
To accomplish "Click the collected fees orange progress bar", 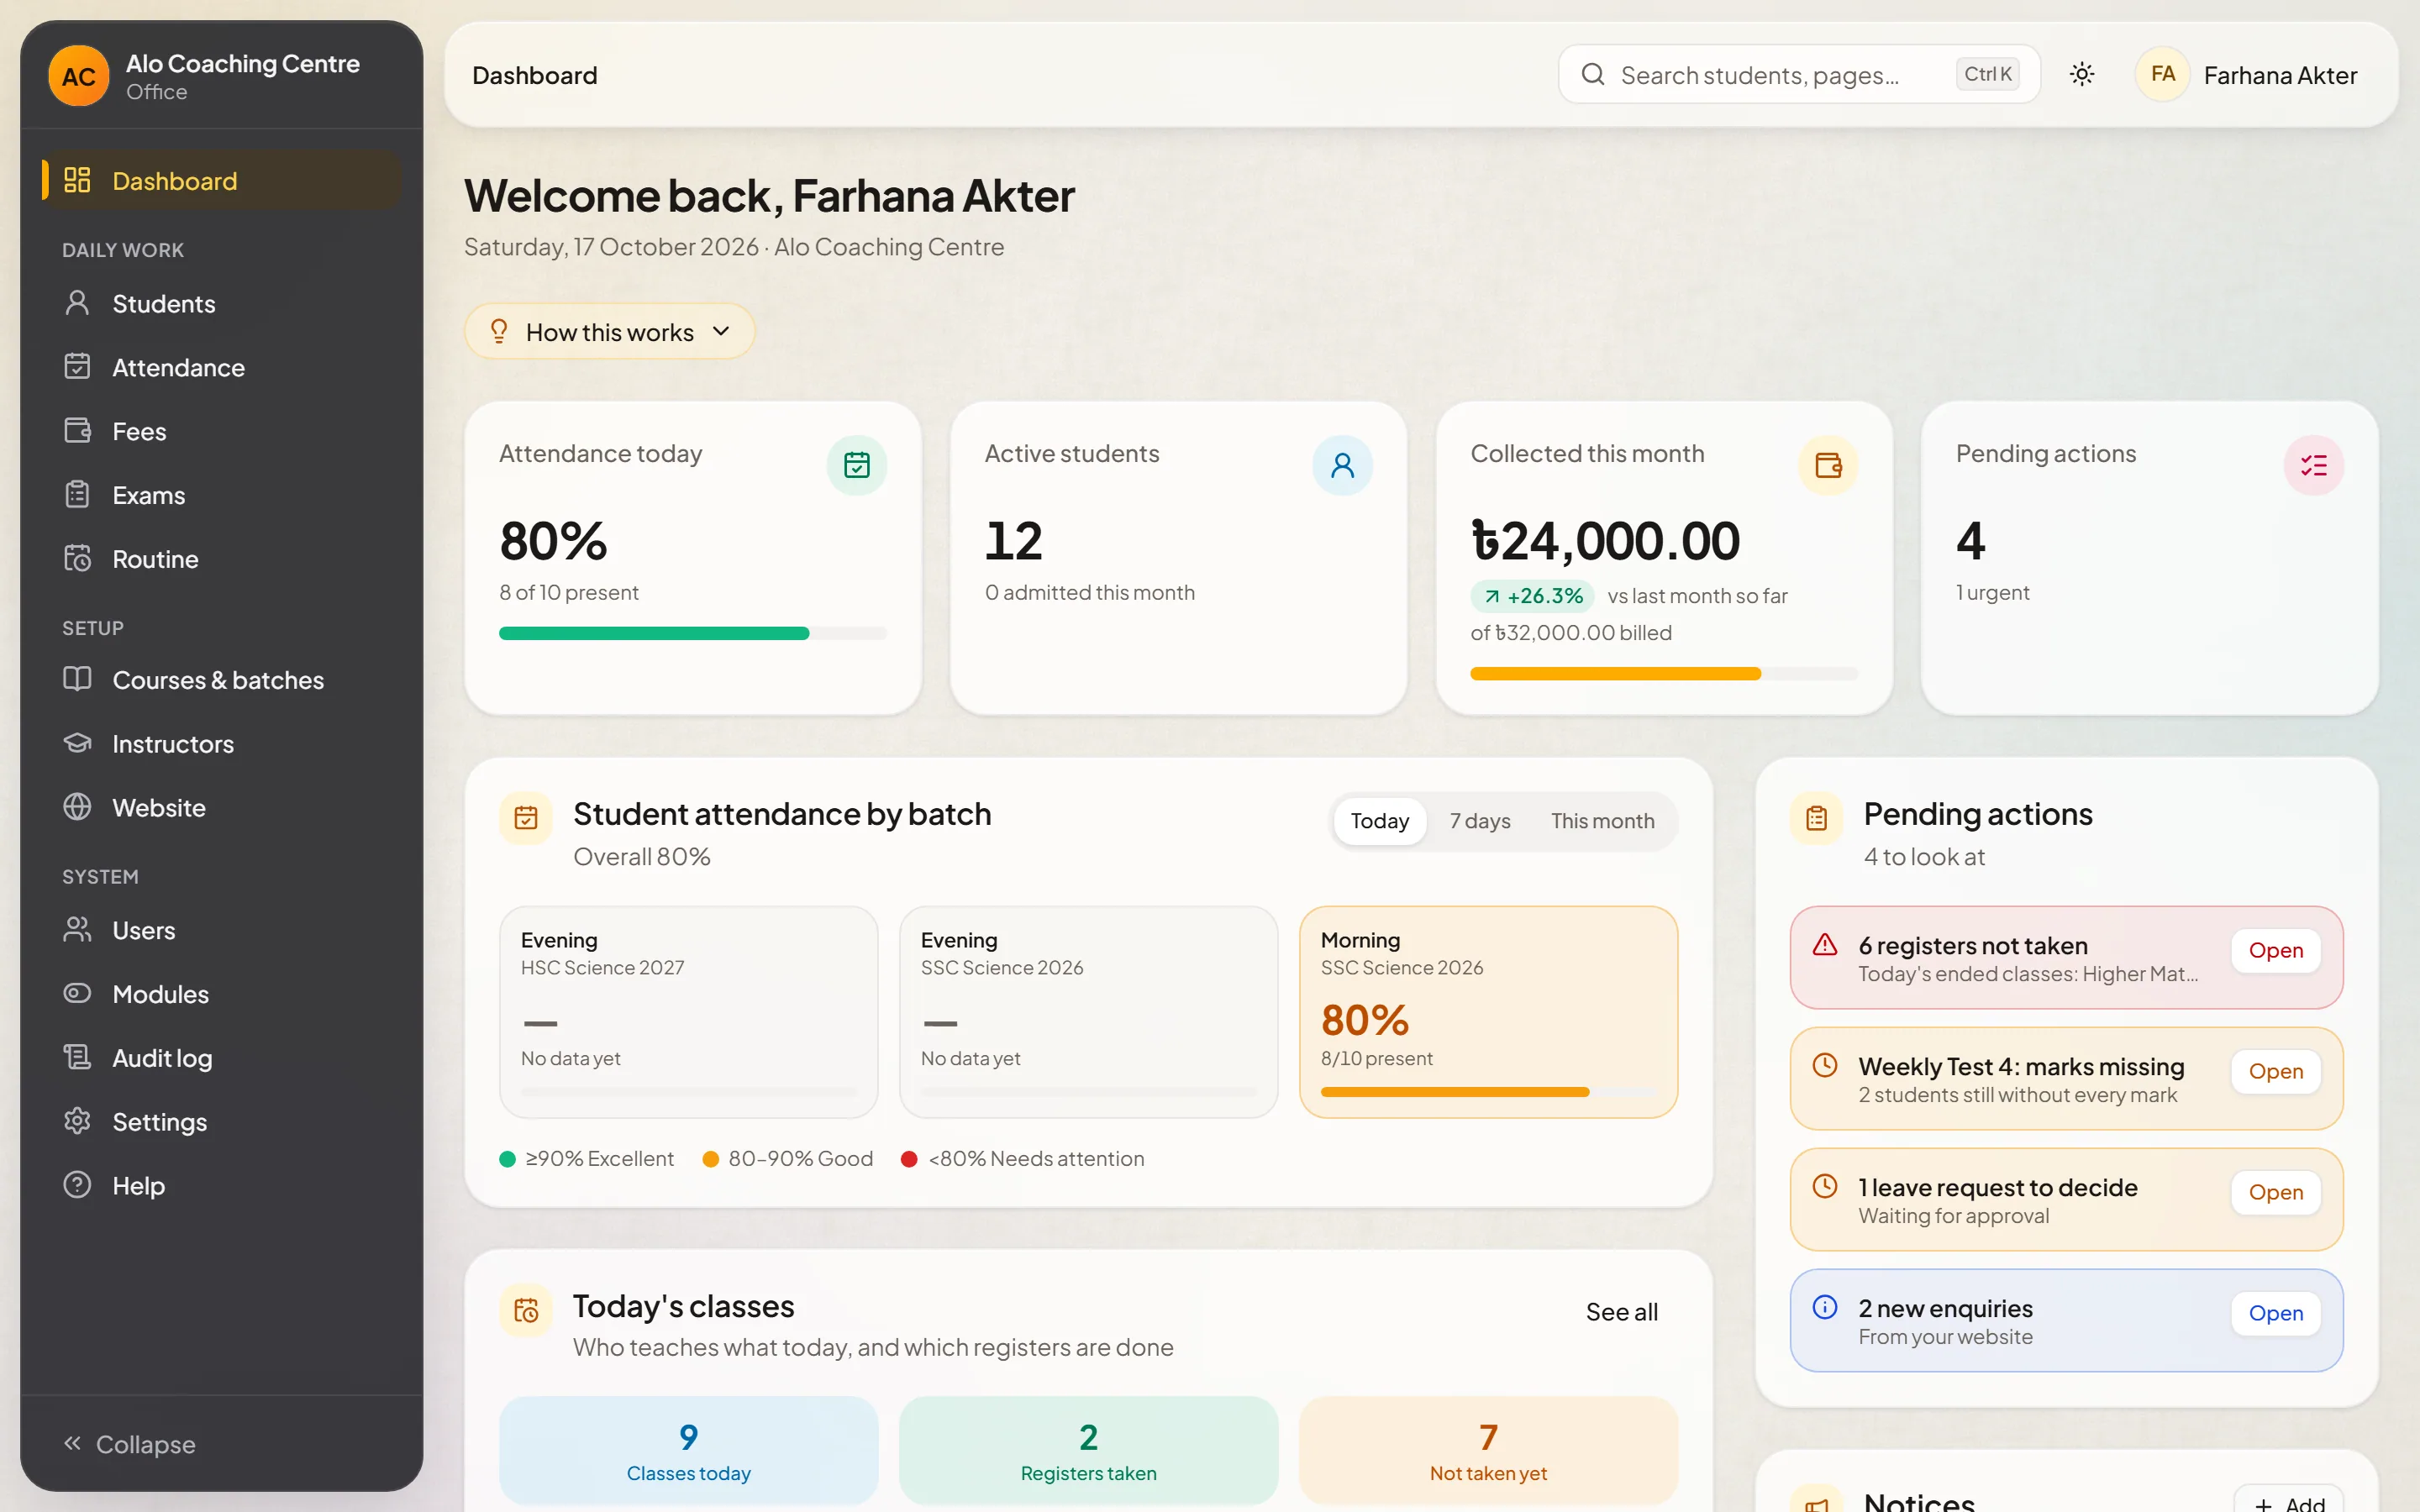I will 1664,674.
